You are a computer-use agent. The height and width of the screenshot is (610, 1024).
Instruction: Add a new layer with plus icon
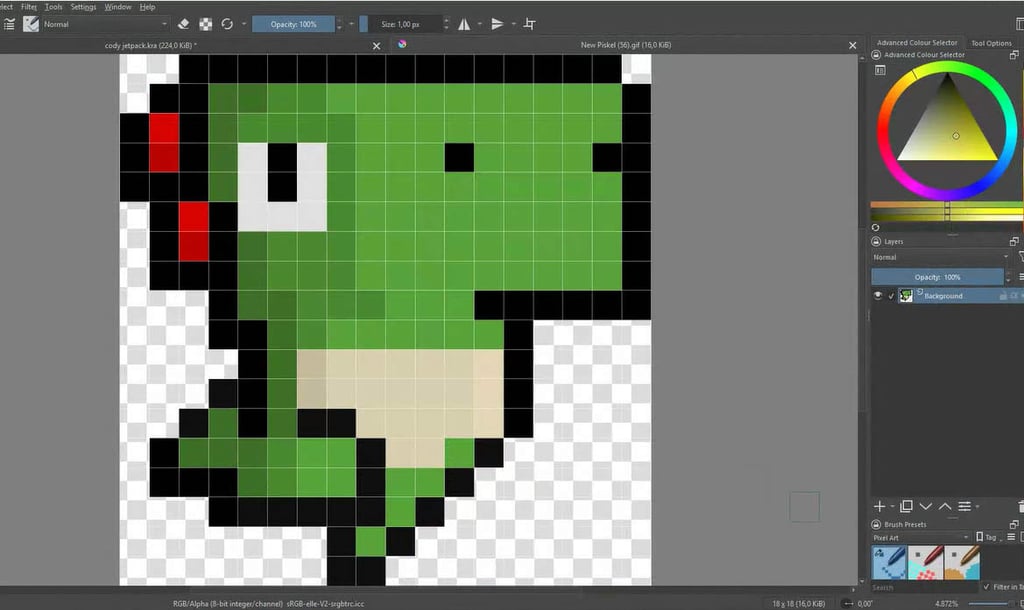click(x=879, y=506)
